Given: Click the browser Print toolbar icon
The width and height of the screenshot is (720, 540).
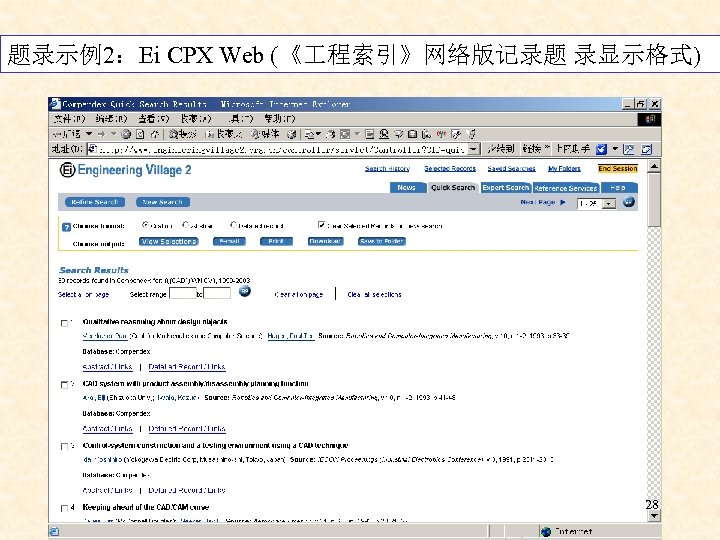Looking at the screenshot, I should point(331,134).
